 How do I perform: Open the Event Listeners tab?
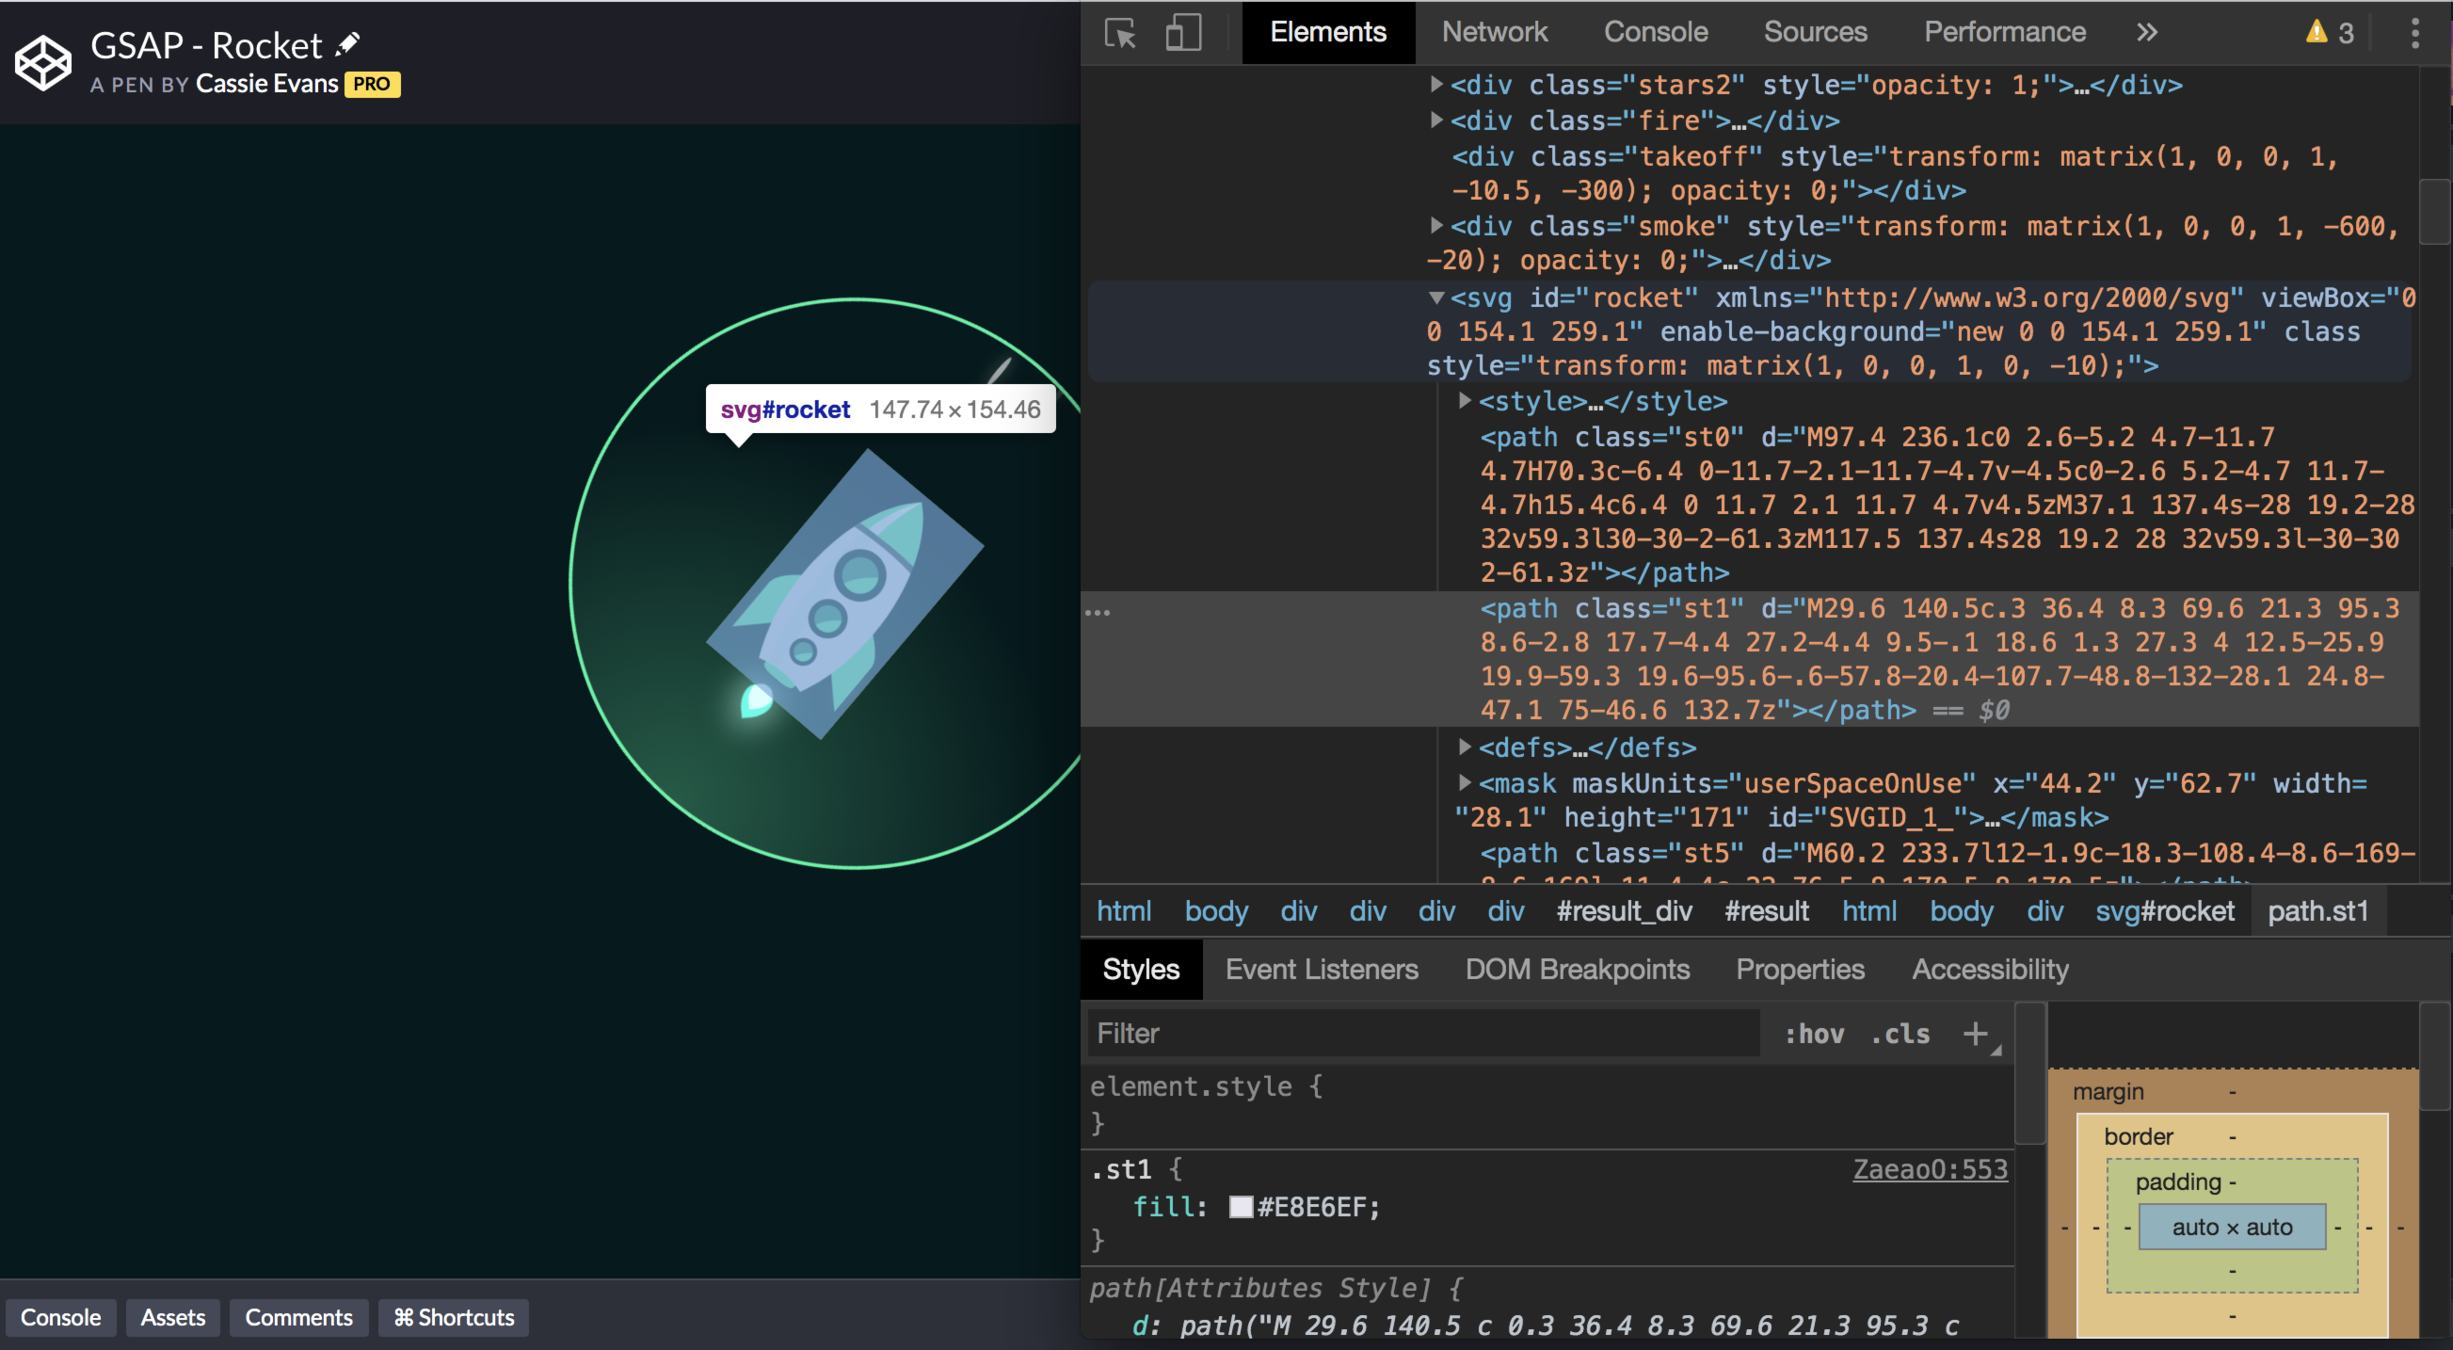[1321, 969]
